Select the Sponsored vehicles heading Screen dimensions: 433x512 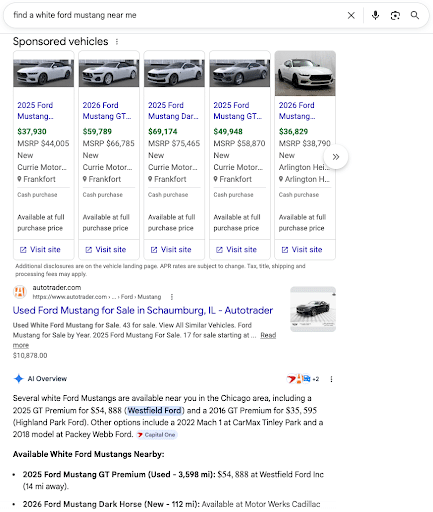pyautogui.click(x=60, y=41)
